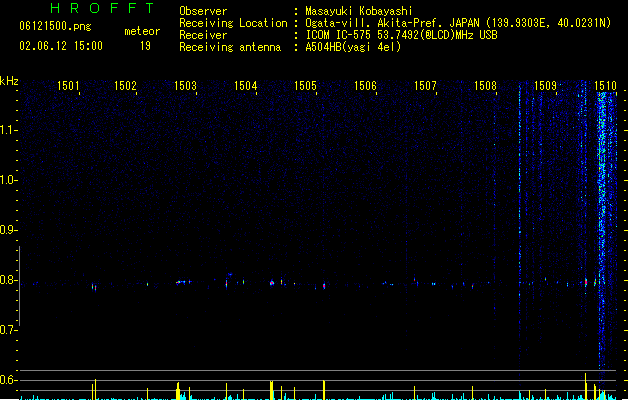Select the filename 06121500.png
This screenshot has width=629, height=400.
[x=55, y=26]
